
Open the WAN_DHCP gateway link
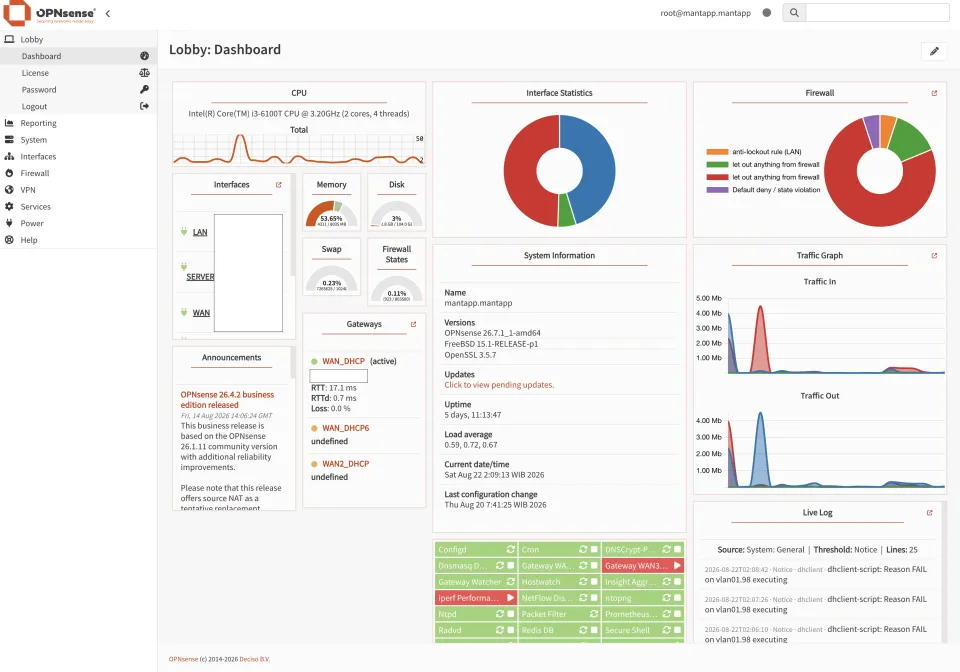coord(343,361)
